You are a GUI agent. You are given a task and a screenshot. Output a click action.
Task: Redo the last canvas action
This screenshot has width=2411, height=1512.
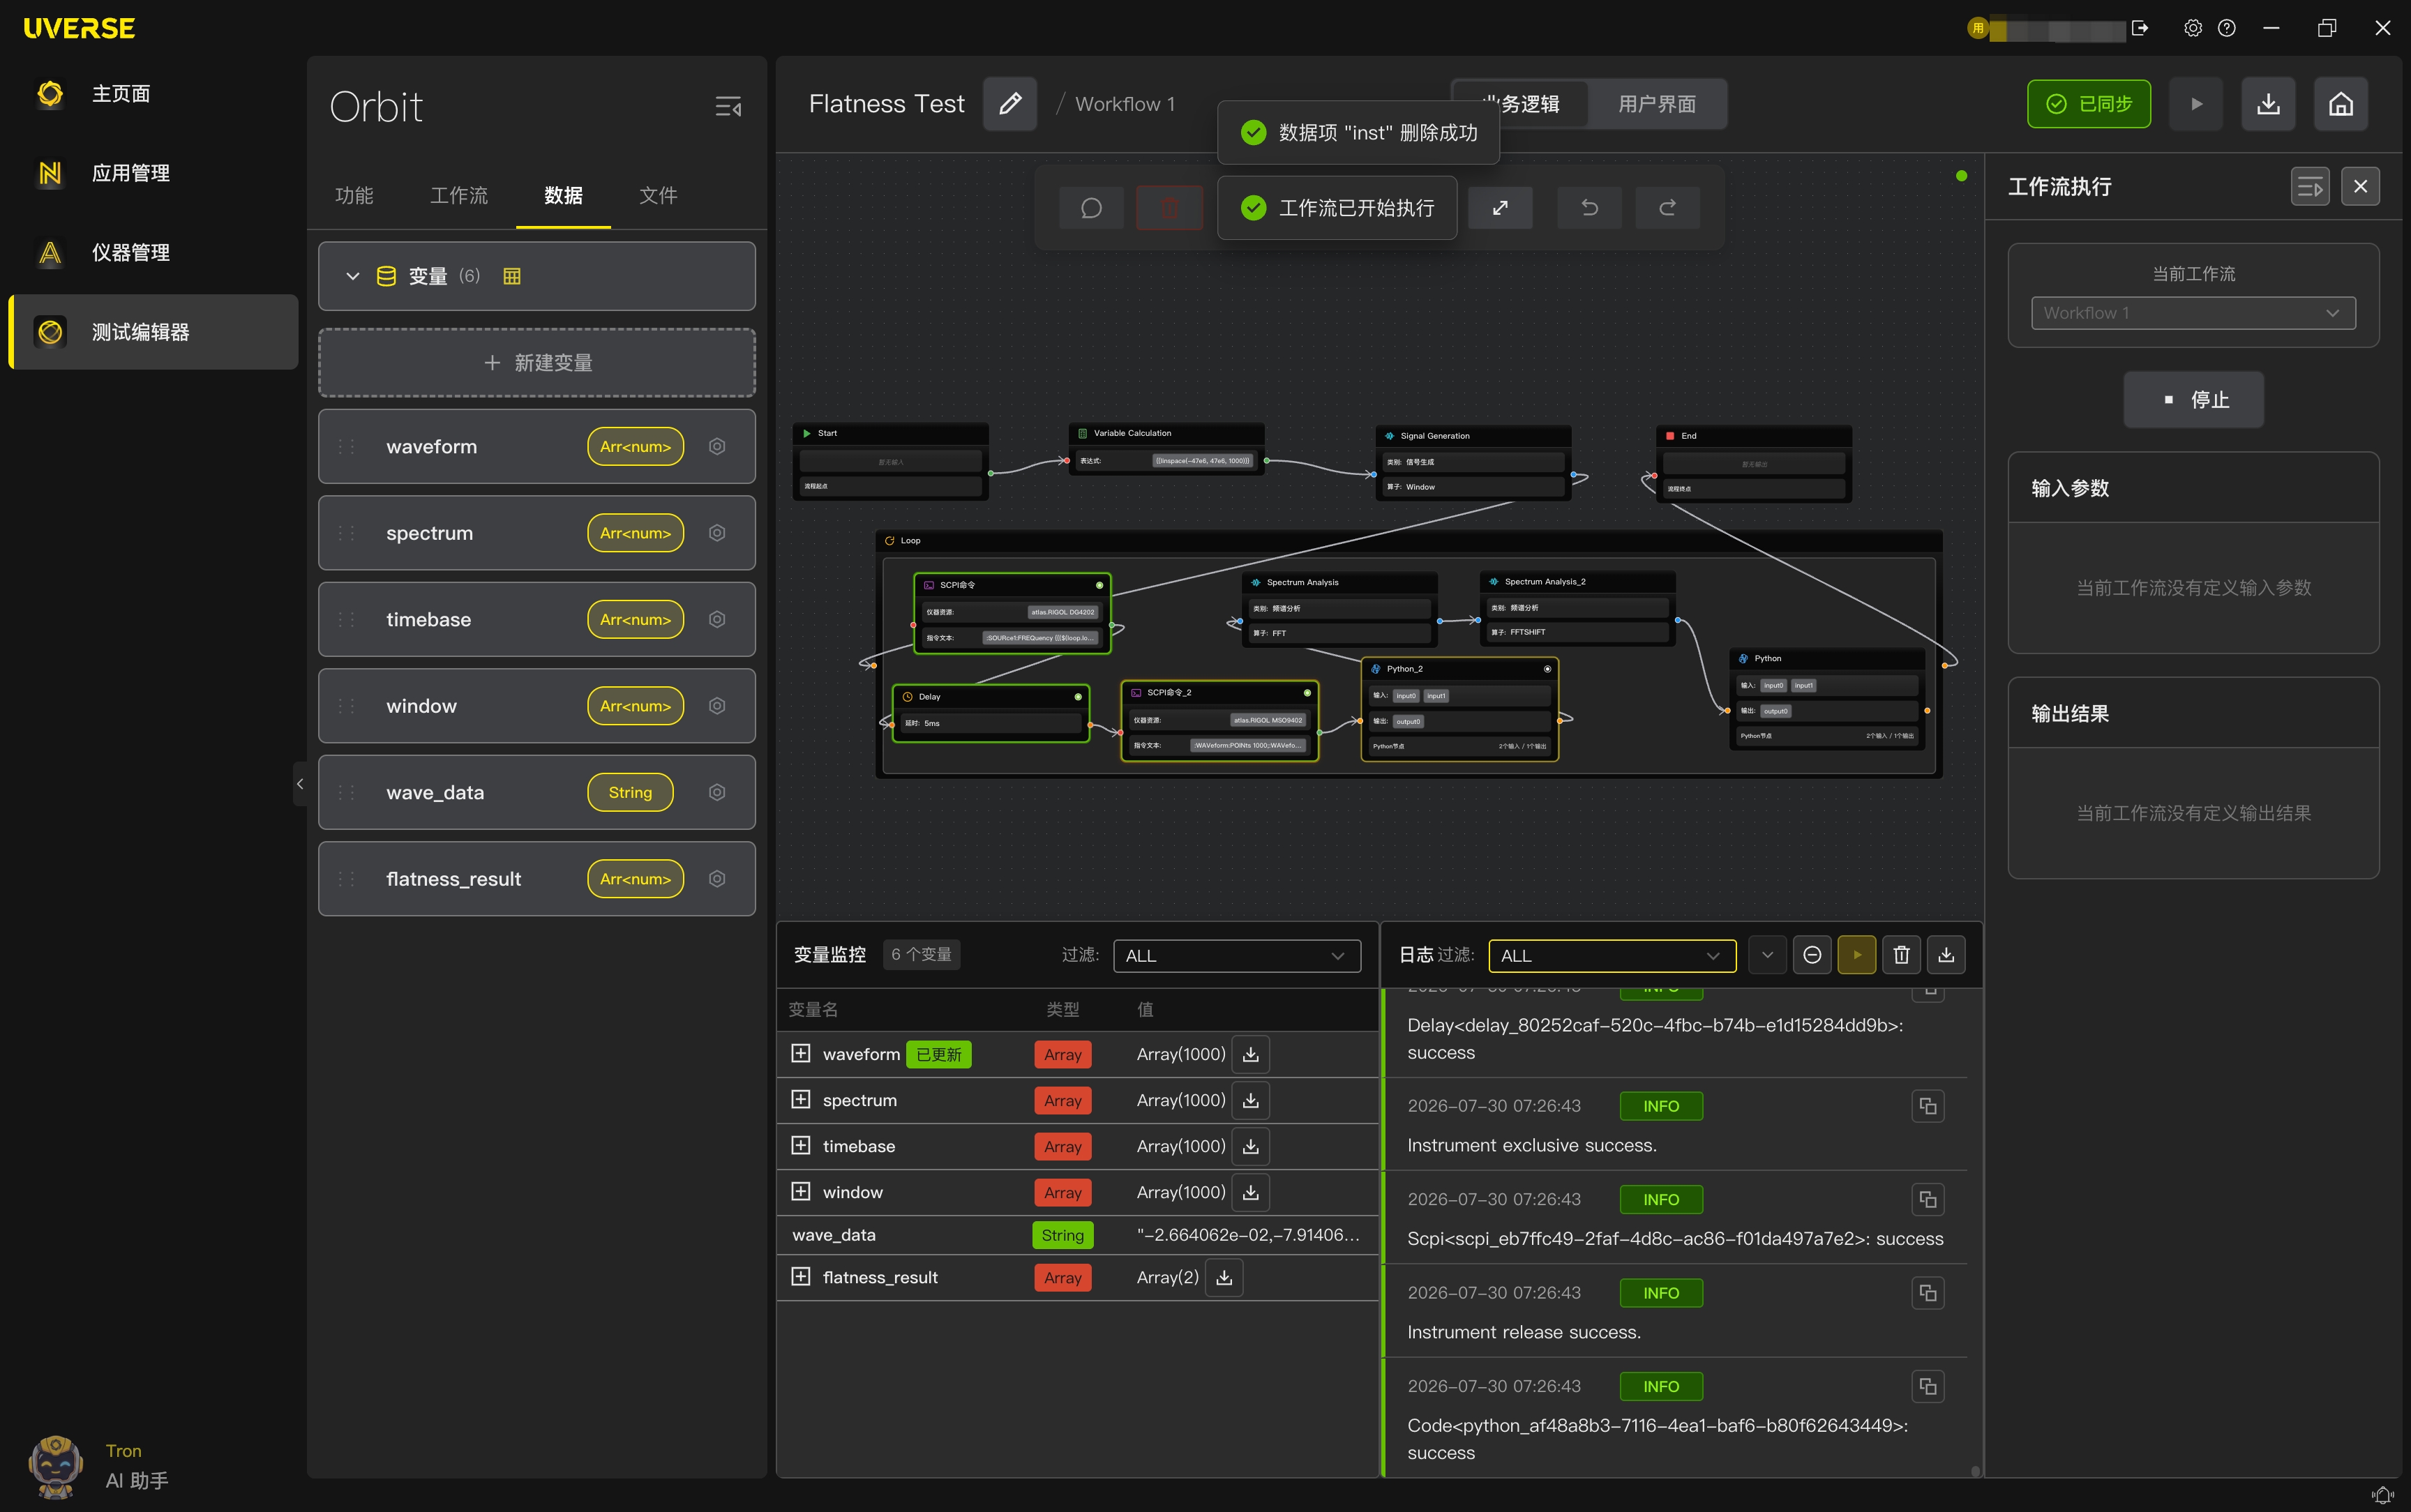point(1667,208)
